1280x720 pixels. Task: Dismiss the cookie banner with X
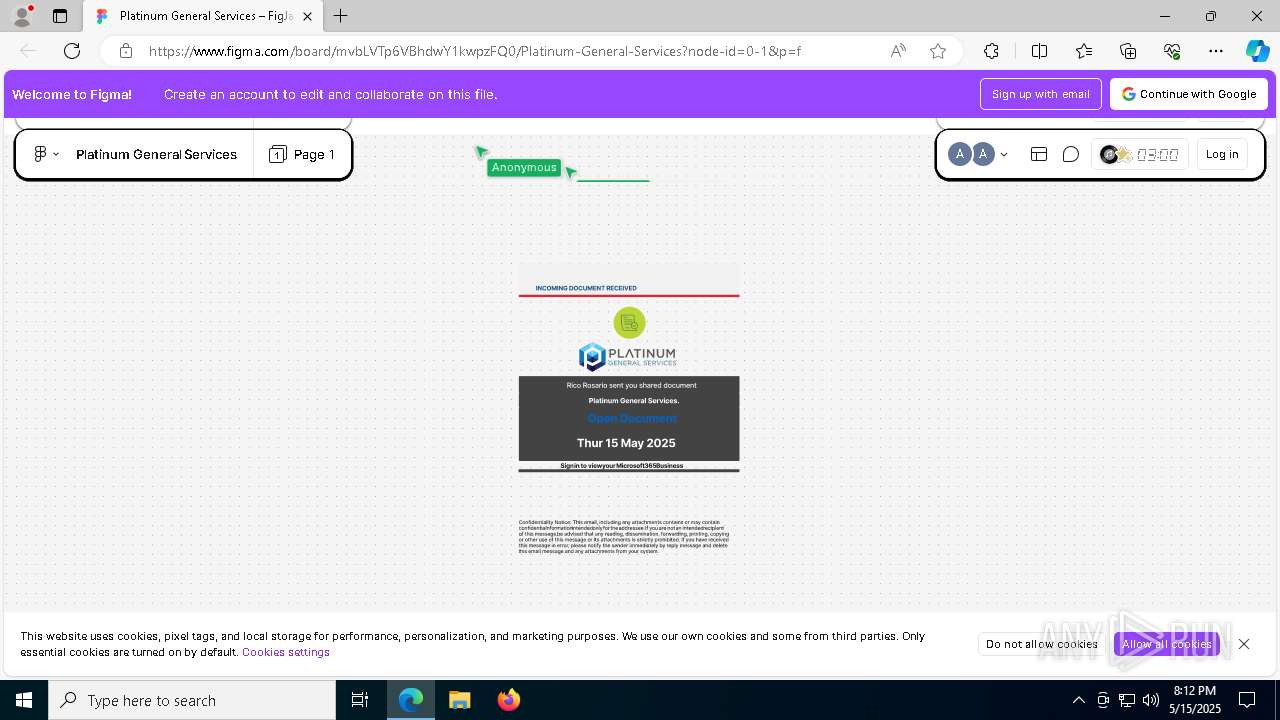[1244, 644]
